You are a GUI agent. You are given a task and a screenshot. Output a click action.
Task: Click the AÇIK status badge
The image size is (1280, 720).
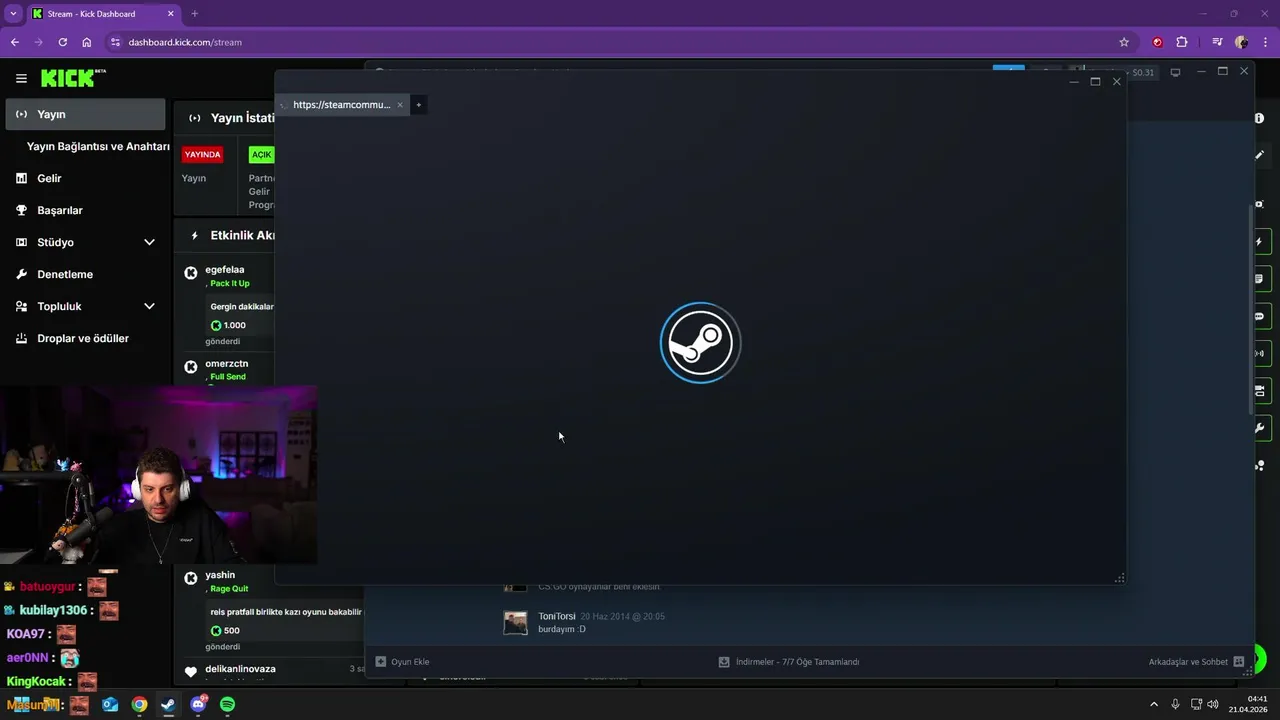click(x=261, y=154)
